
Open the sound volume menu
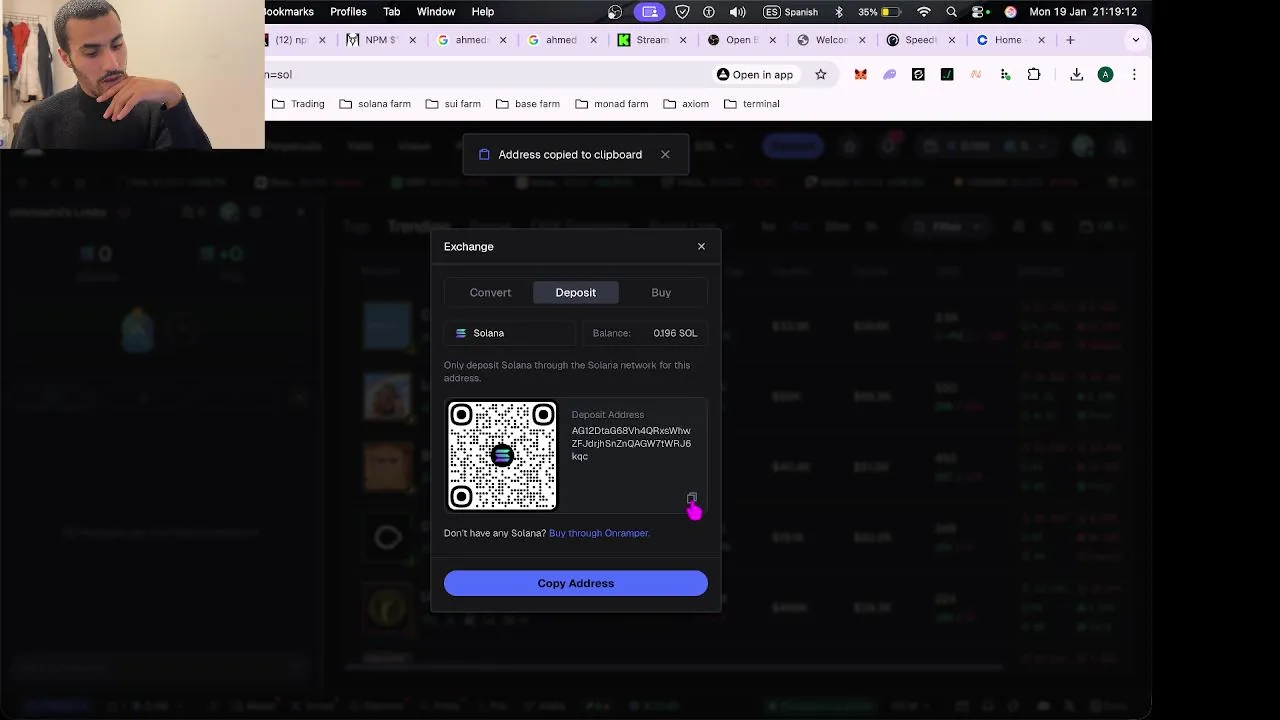738,12
